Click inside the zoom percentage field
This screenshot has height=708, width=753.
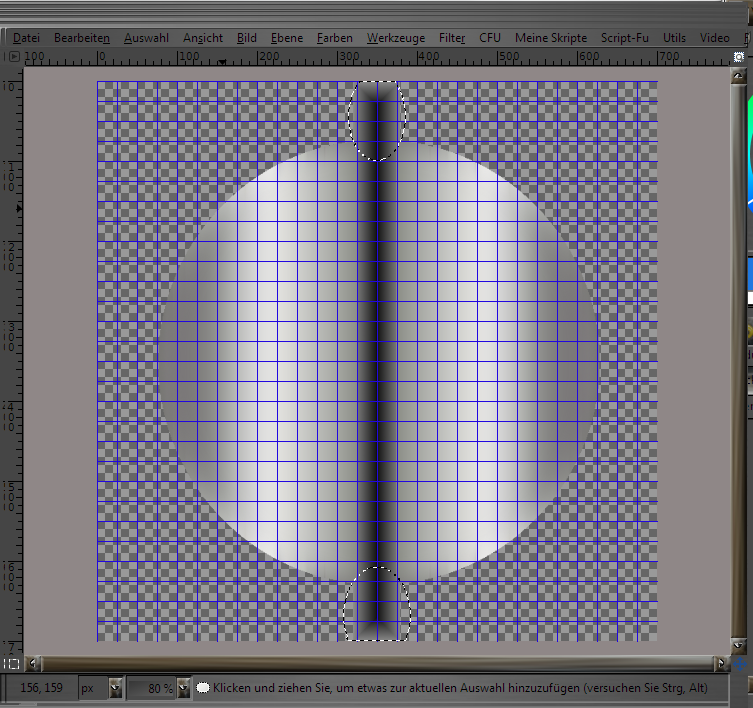click(x=152, y=688)
